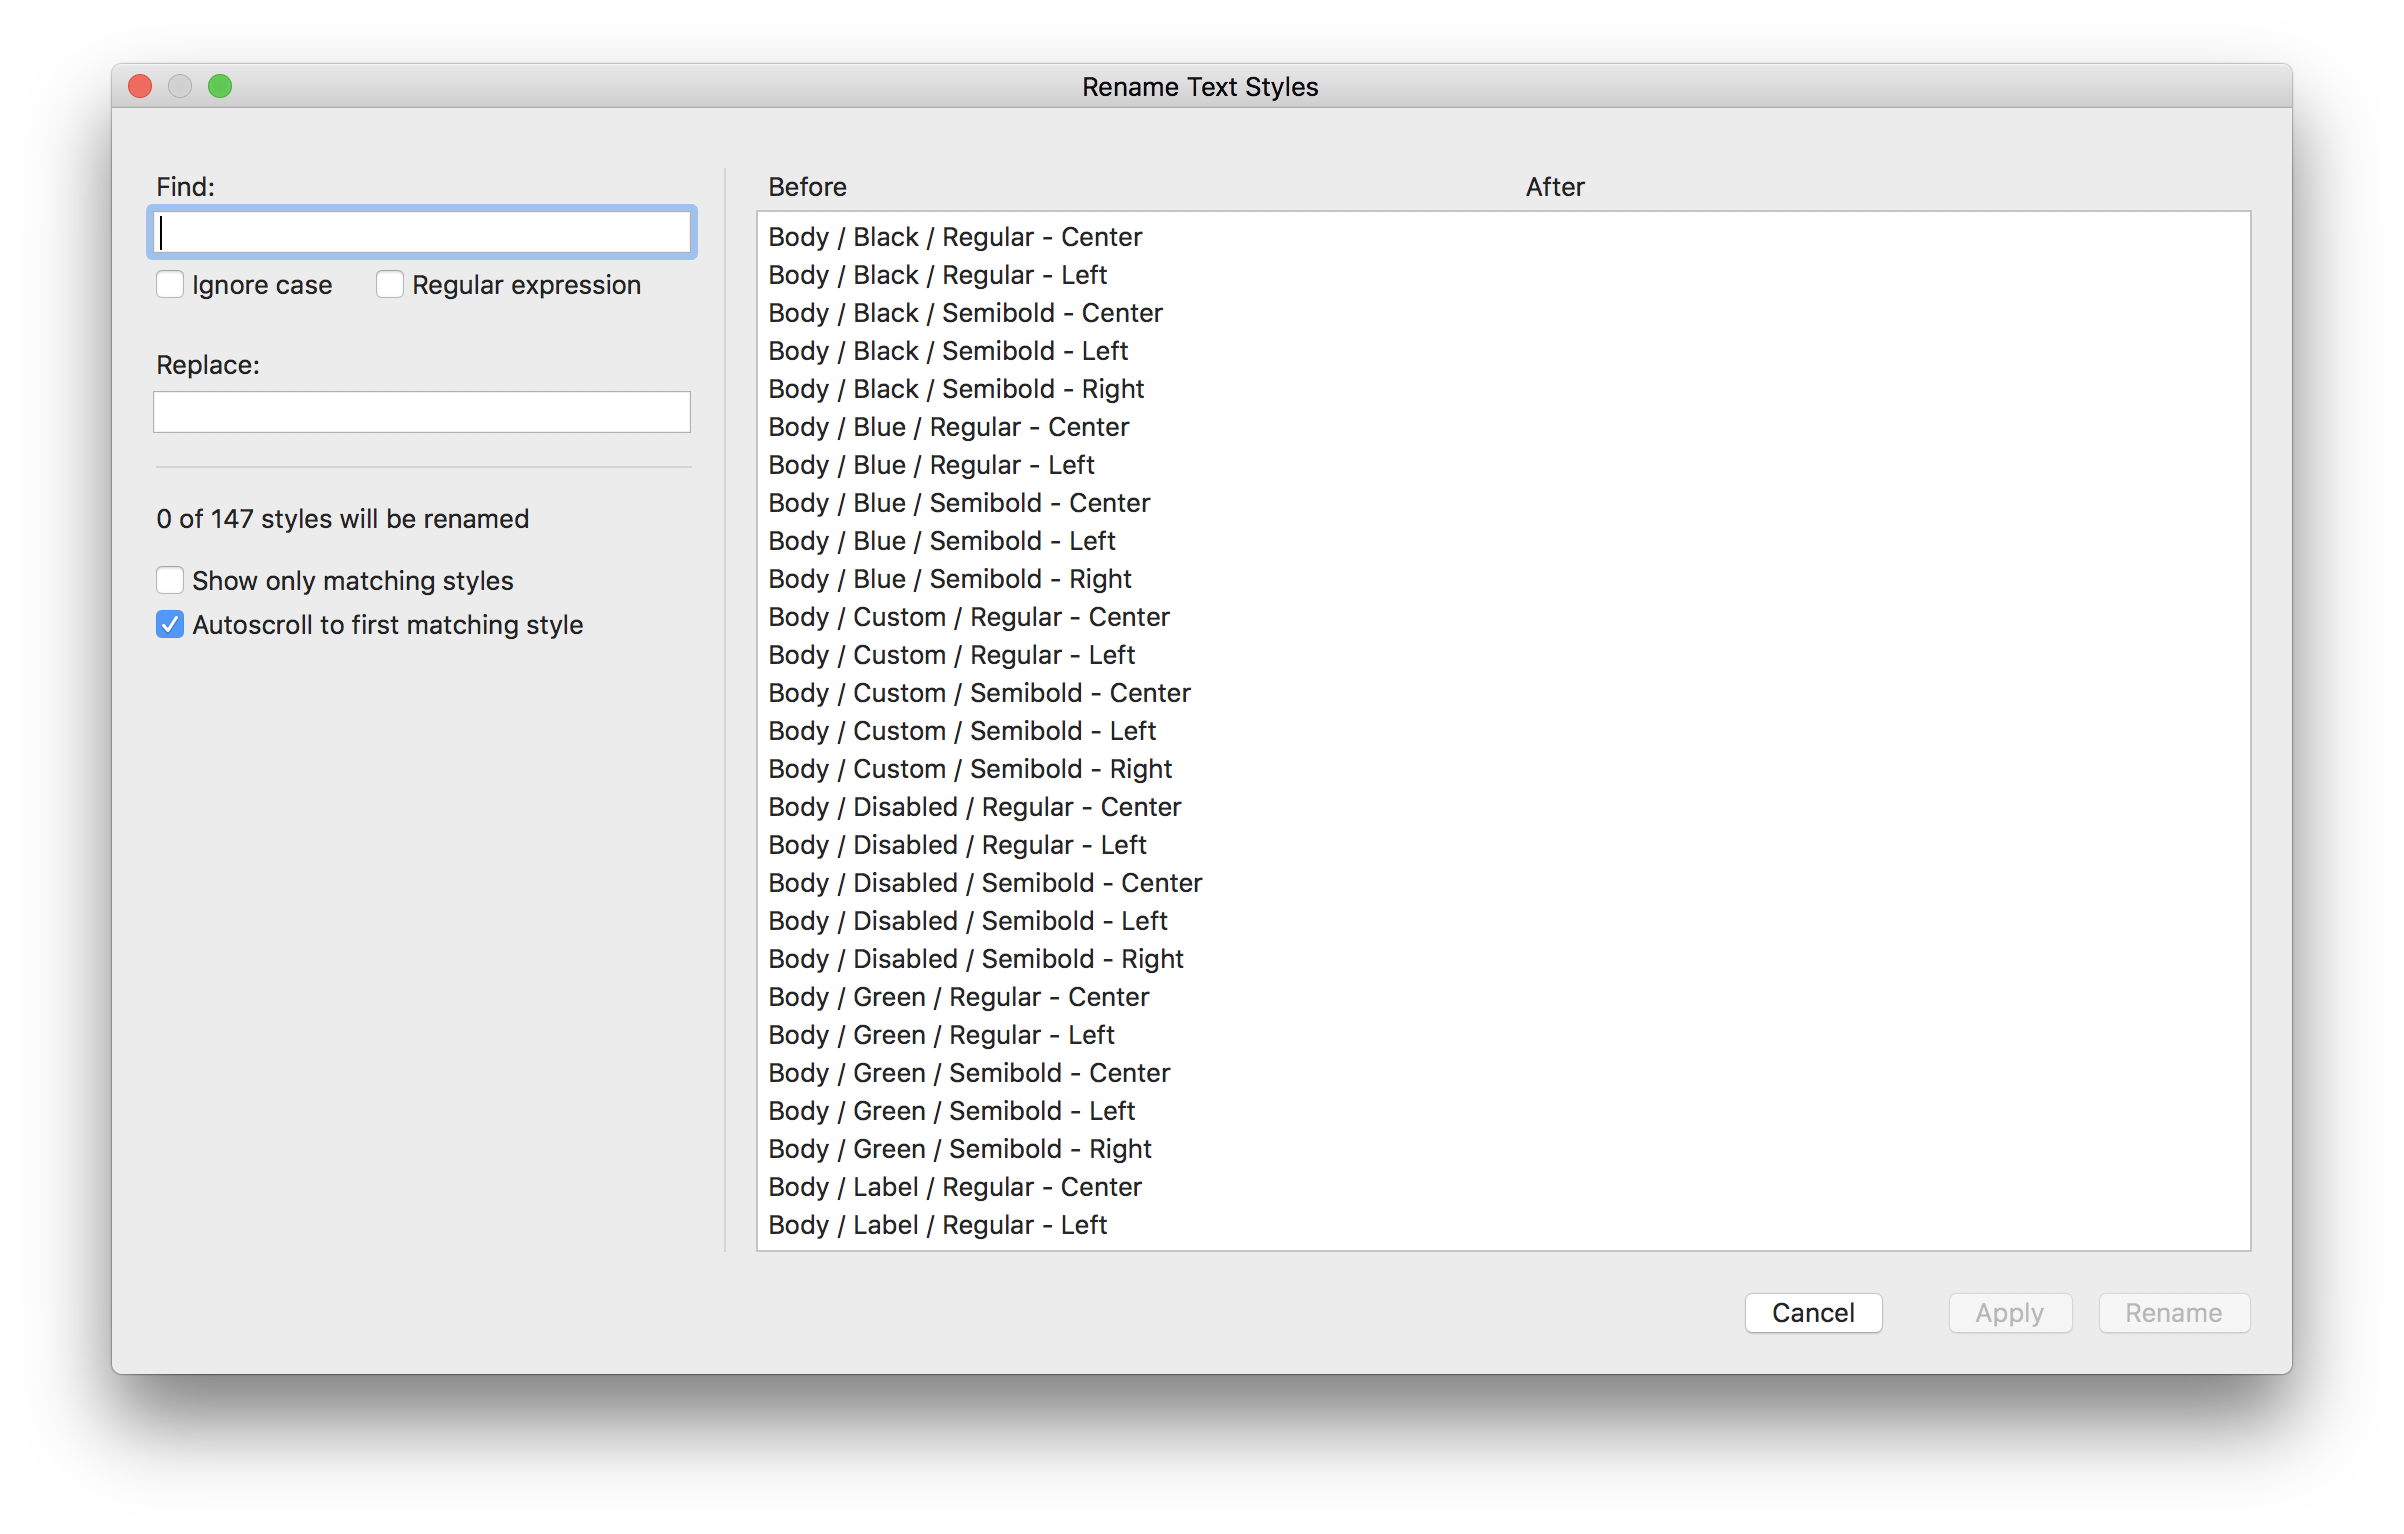Image resolution: width=2404 pixels, height=1534 pixels.
Task: Uncheck Autoscroll to first matching style
Action: 170,625
